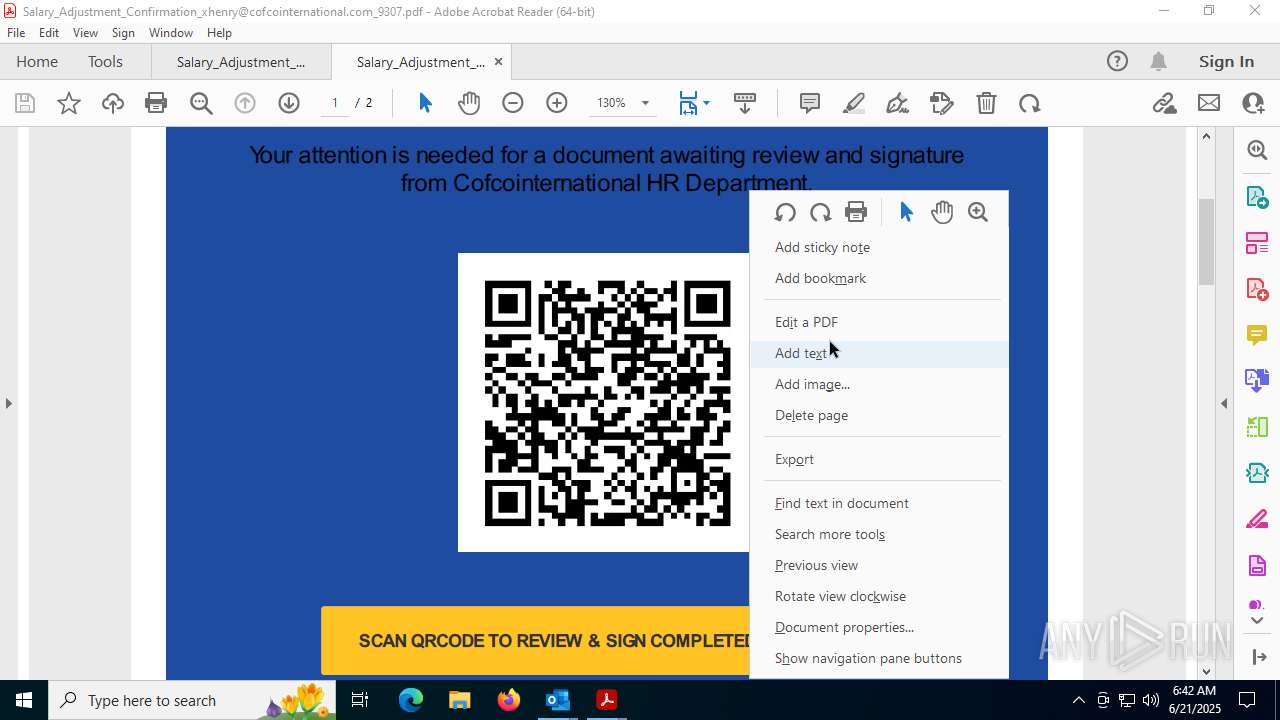Save the file using the floppy disk icon
The height and width of the screenshot is (720, 1280).
[25, 103]
